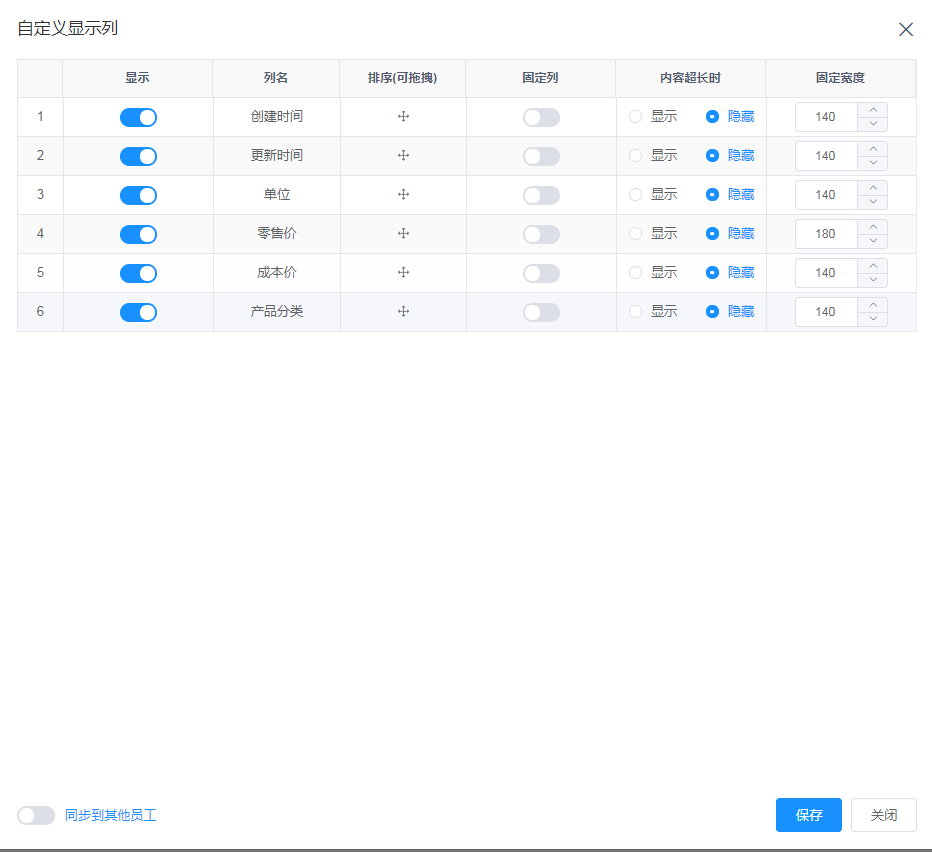This screenshot has height=852, width=932.
Task: Enable the 固定列 switch for 单位
Action: pos(541,196)
